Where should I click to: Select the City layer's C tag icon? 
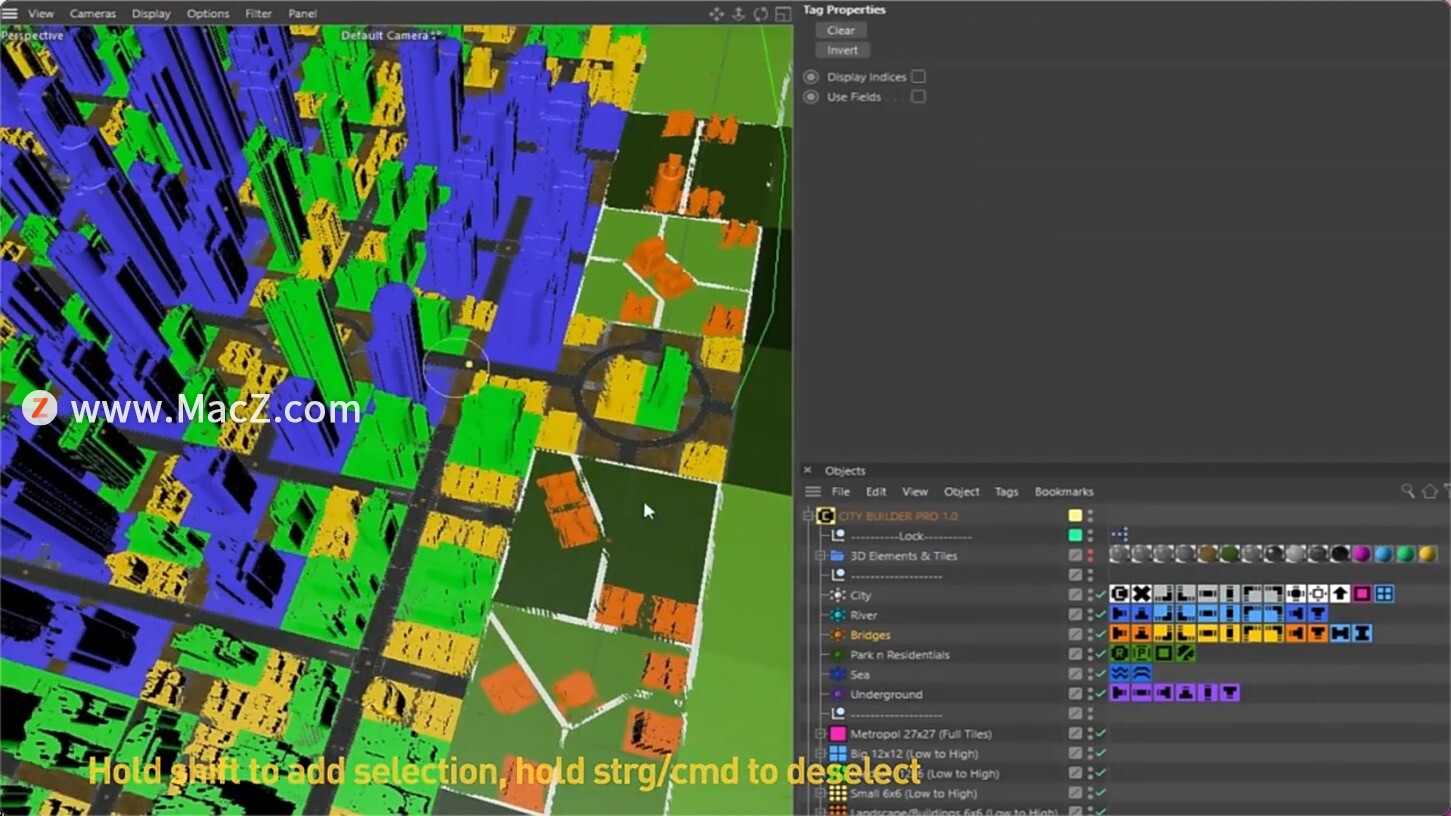pos(1121,593)
